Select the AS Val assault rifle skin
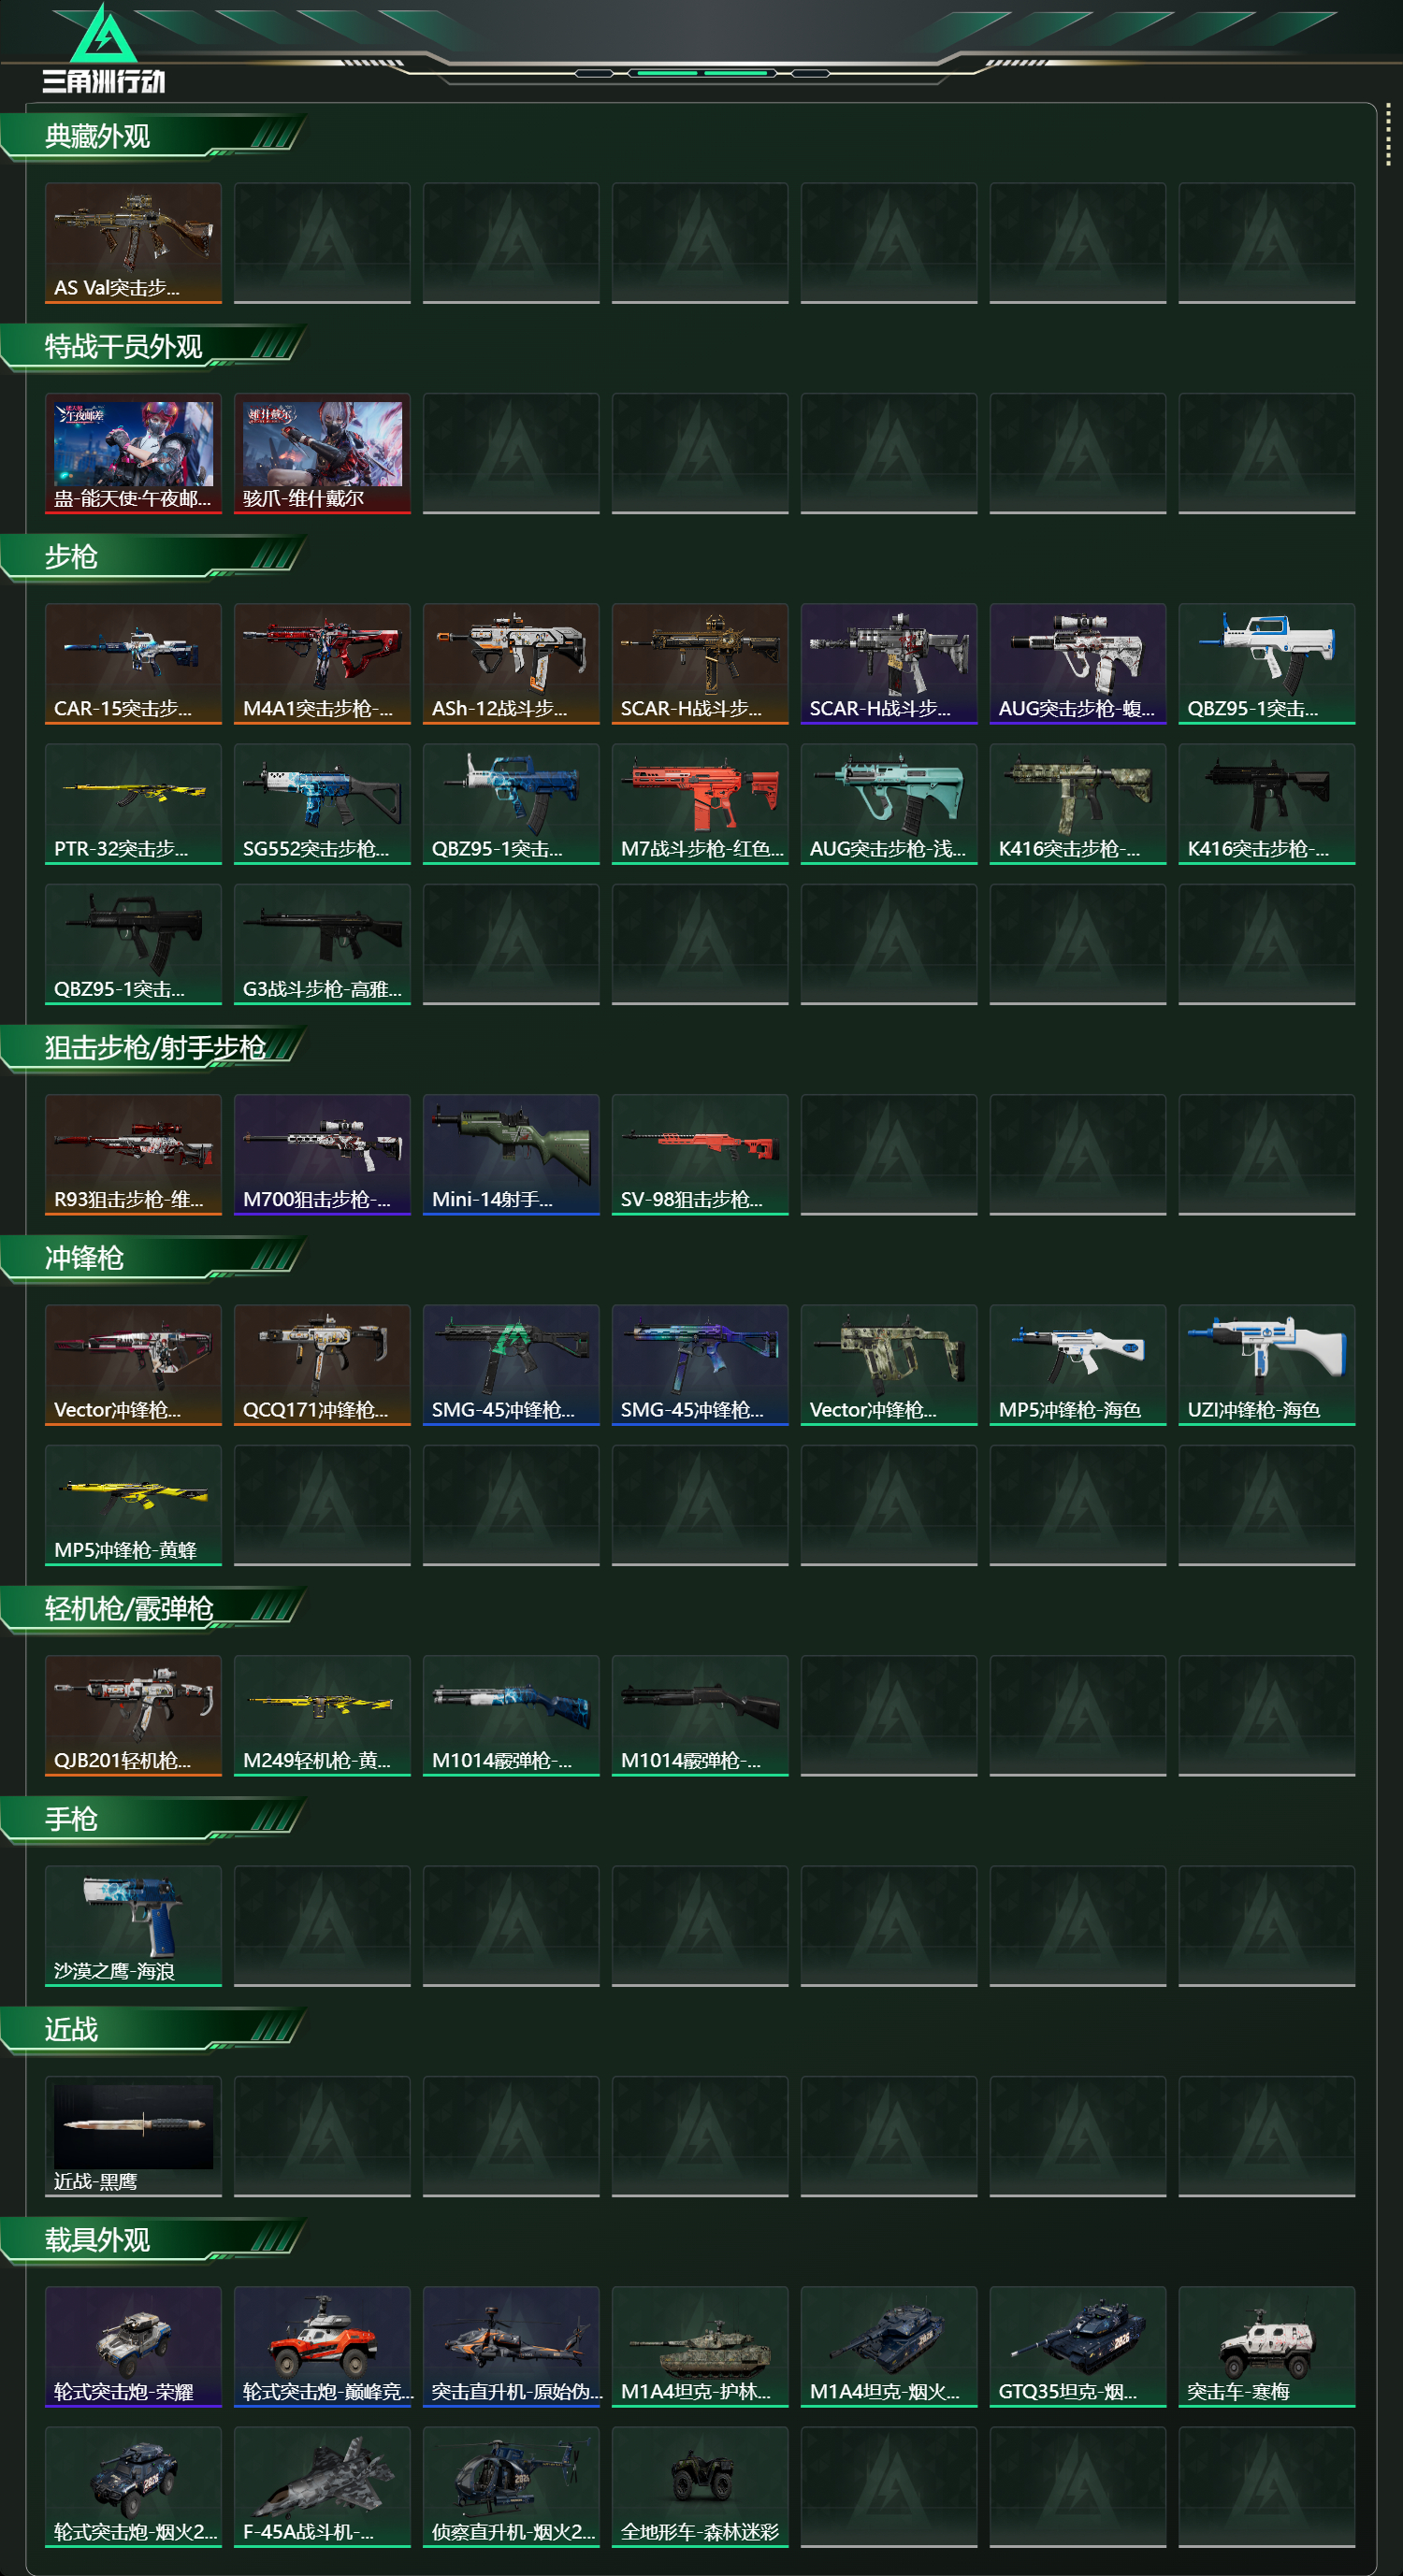1403x2576 pixels. pos(133,243)
